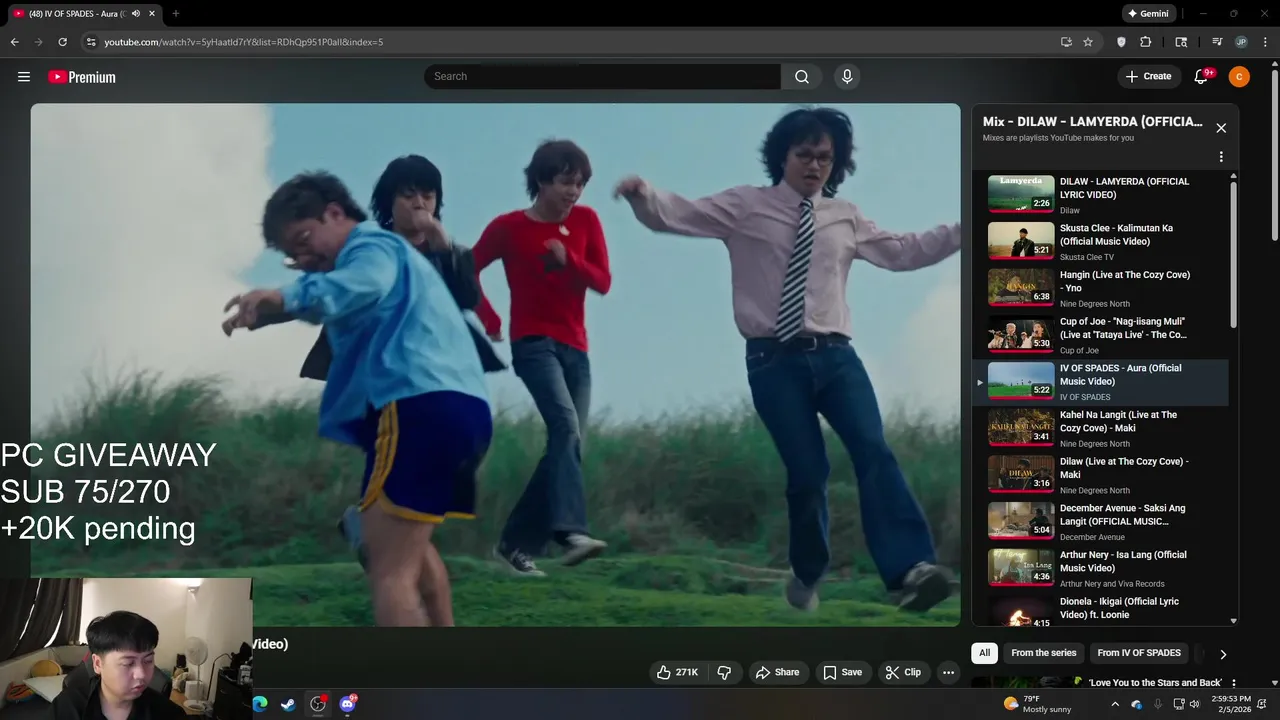Select IV OF SPADES - Aura playlist item
The width and height of the screenshot is (1280, 720).
pos(1100,381)
